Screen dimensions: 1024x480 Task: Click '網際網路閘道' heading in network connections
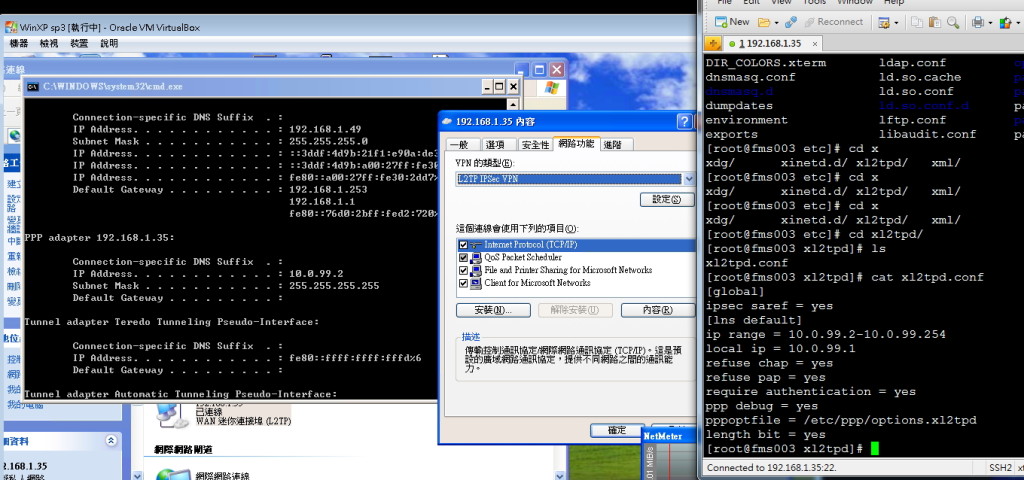point(184,450)
